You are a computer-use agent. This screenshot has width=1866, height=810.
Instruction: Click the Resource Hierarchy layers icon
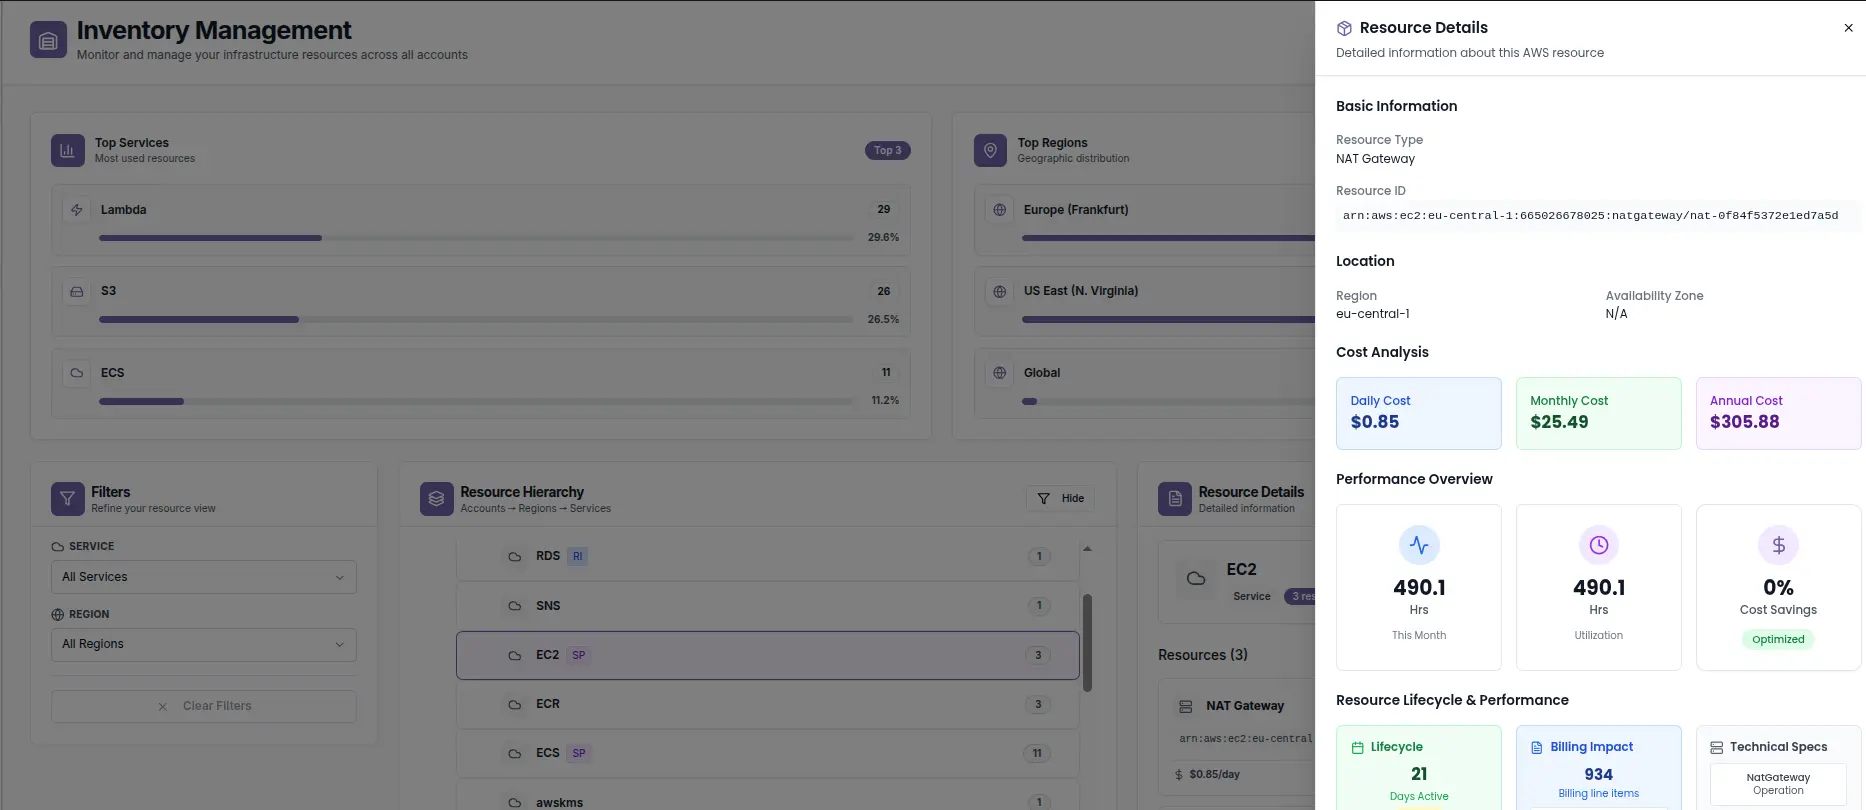pos(436,499)
